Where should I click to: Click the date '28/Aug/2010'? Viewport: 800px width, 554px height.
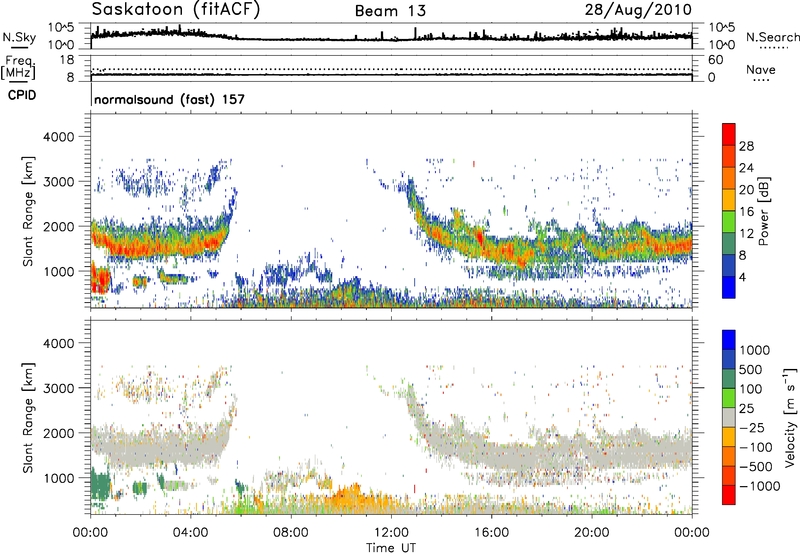[x=638, y=10]
